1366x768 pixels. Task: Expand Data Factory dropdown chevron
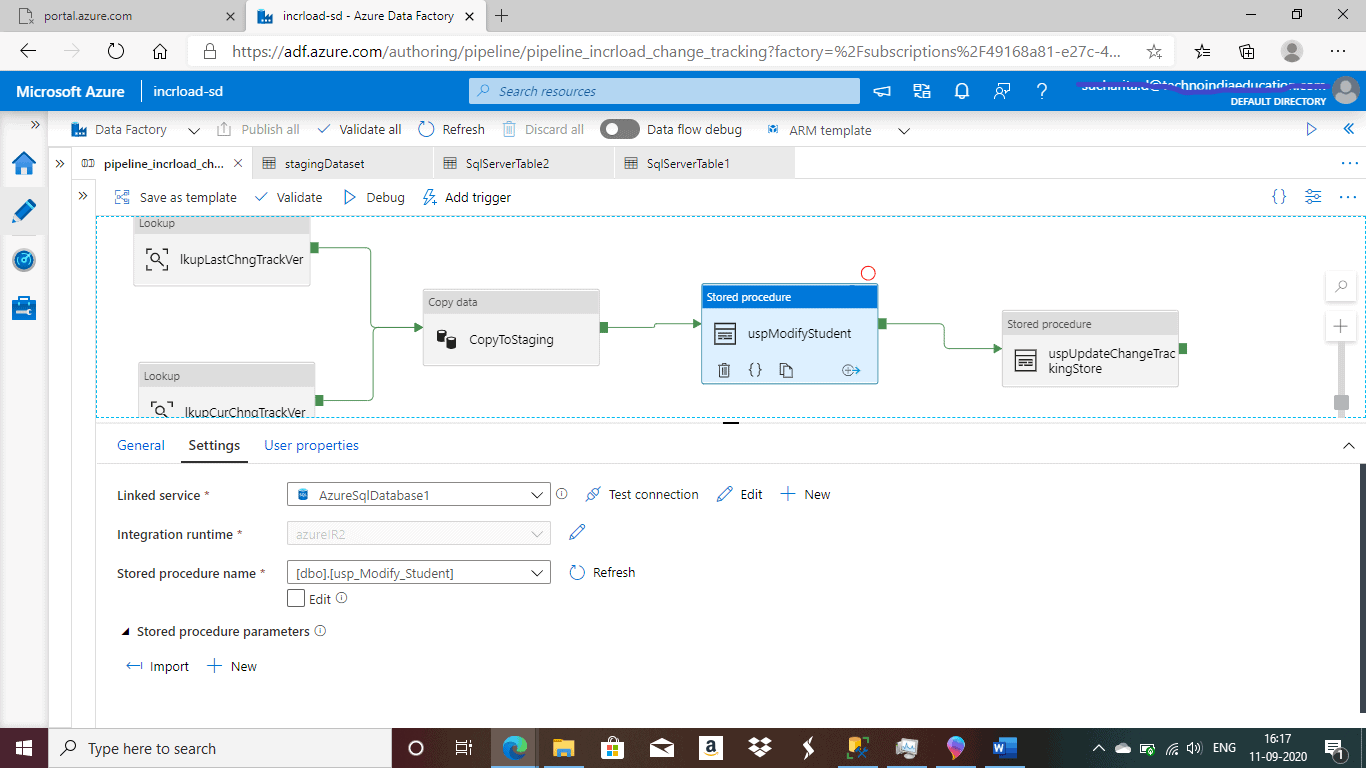194,130
